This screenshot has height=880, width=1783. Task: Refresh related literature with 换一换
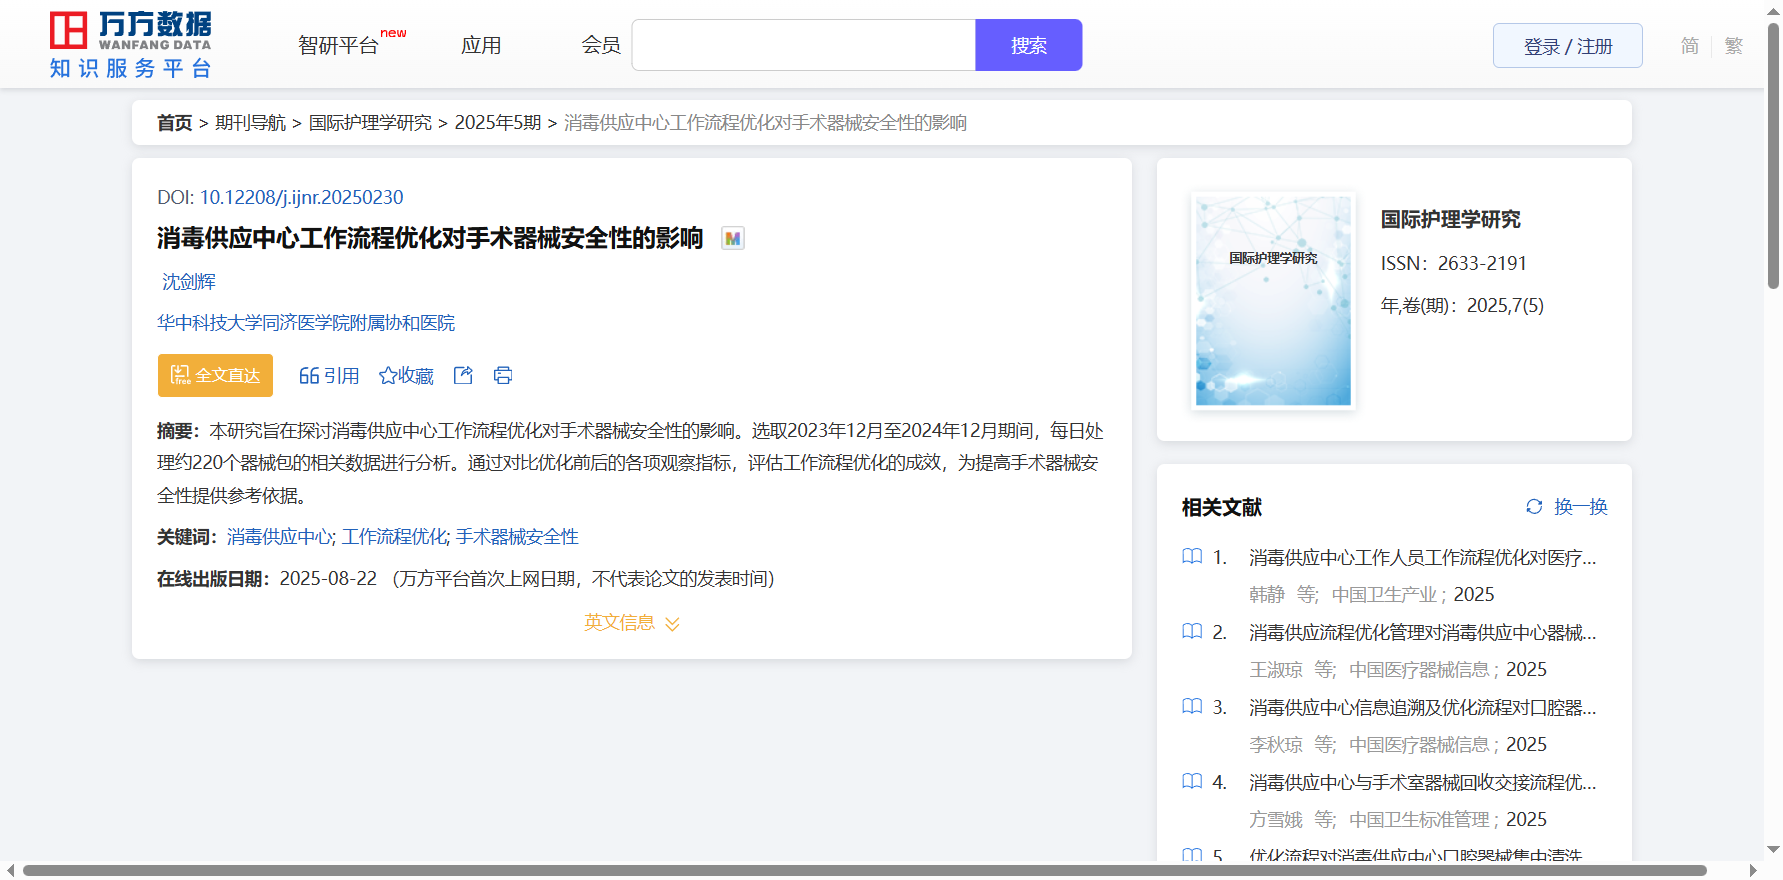pyautogui.click(x=1566, y=507)
